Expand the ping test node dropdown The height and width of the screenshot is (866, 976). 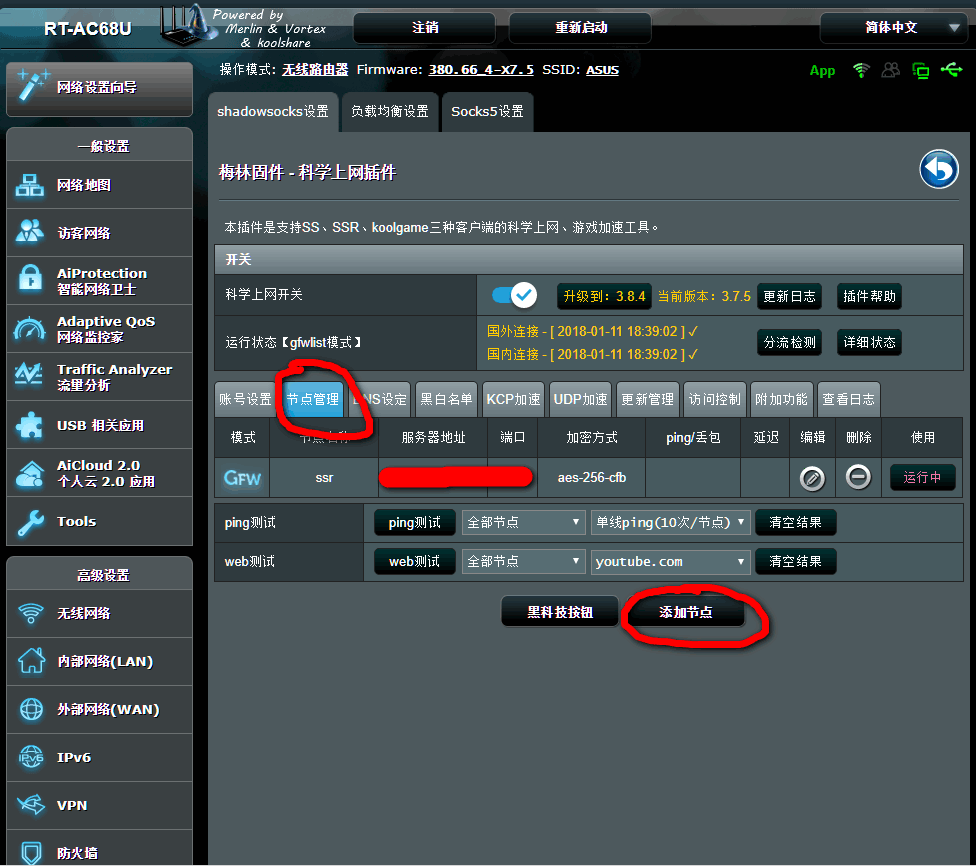point(524,522)
